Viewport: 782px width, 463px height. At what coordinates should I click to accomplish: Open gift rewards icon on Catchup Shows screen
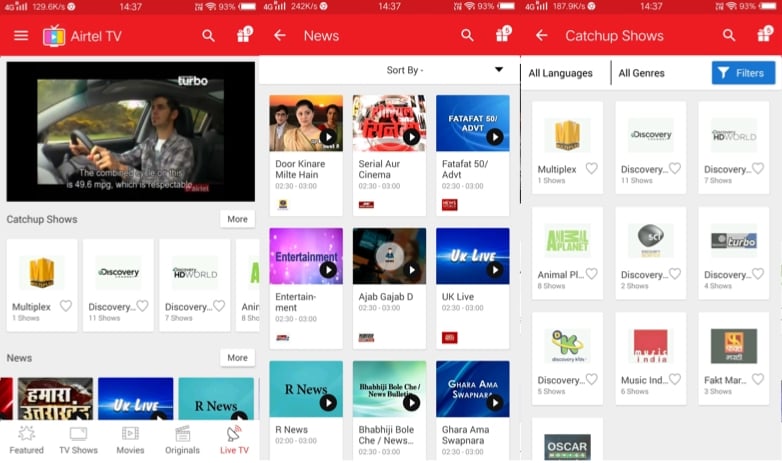765,34
